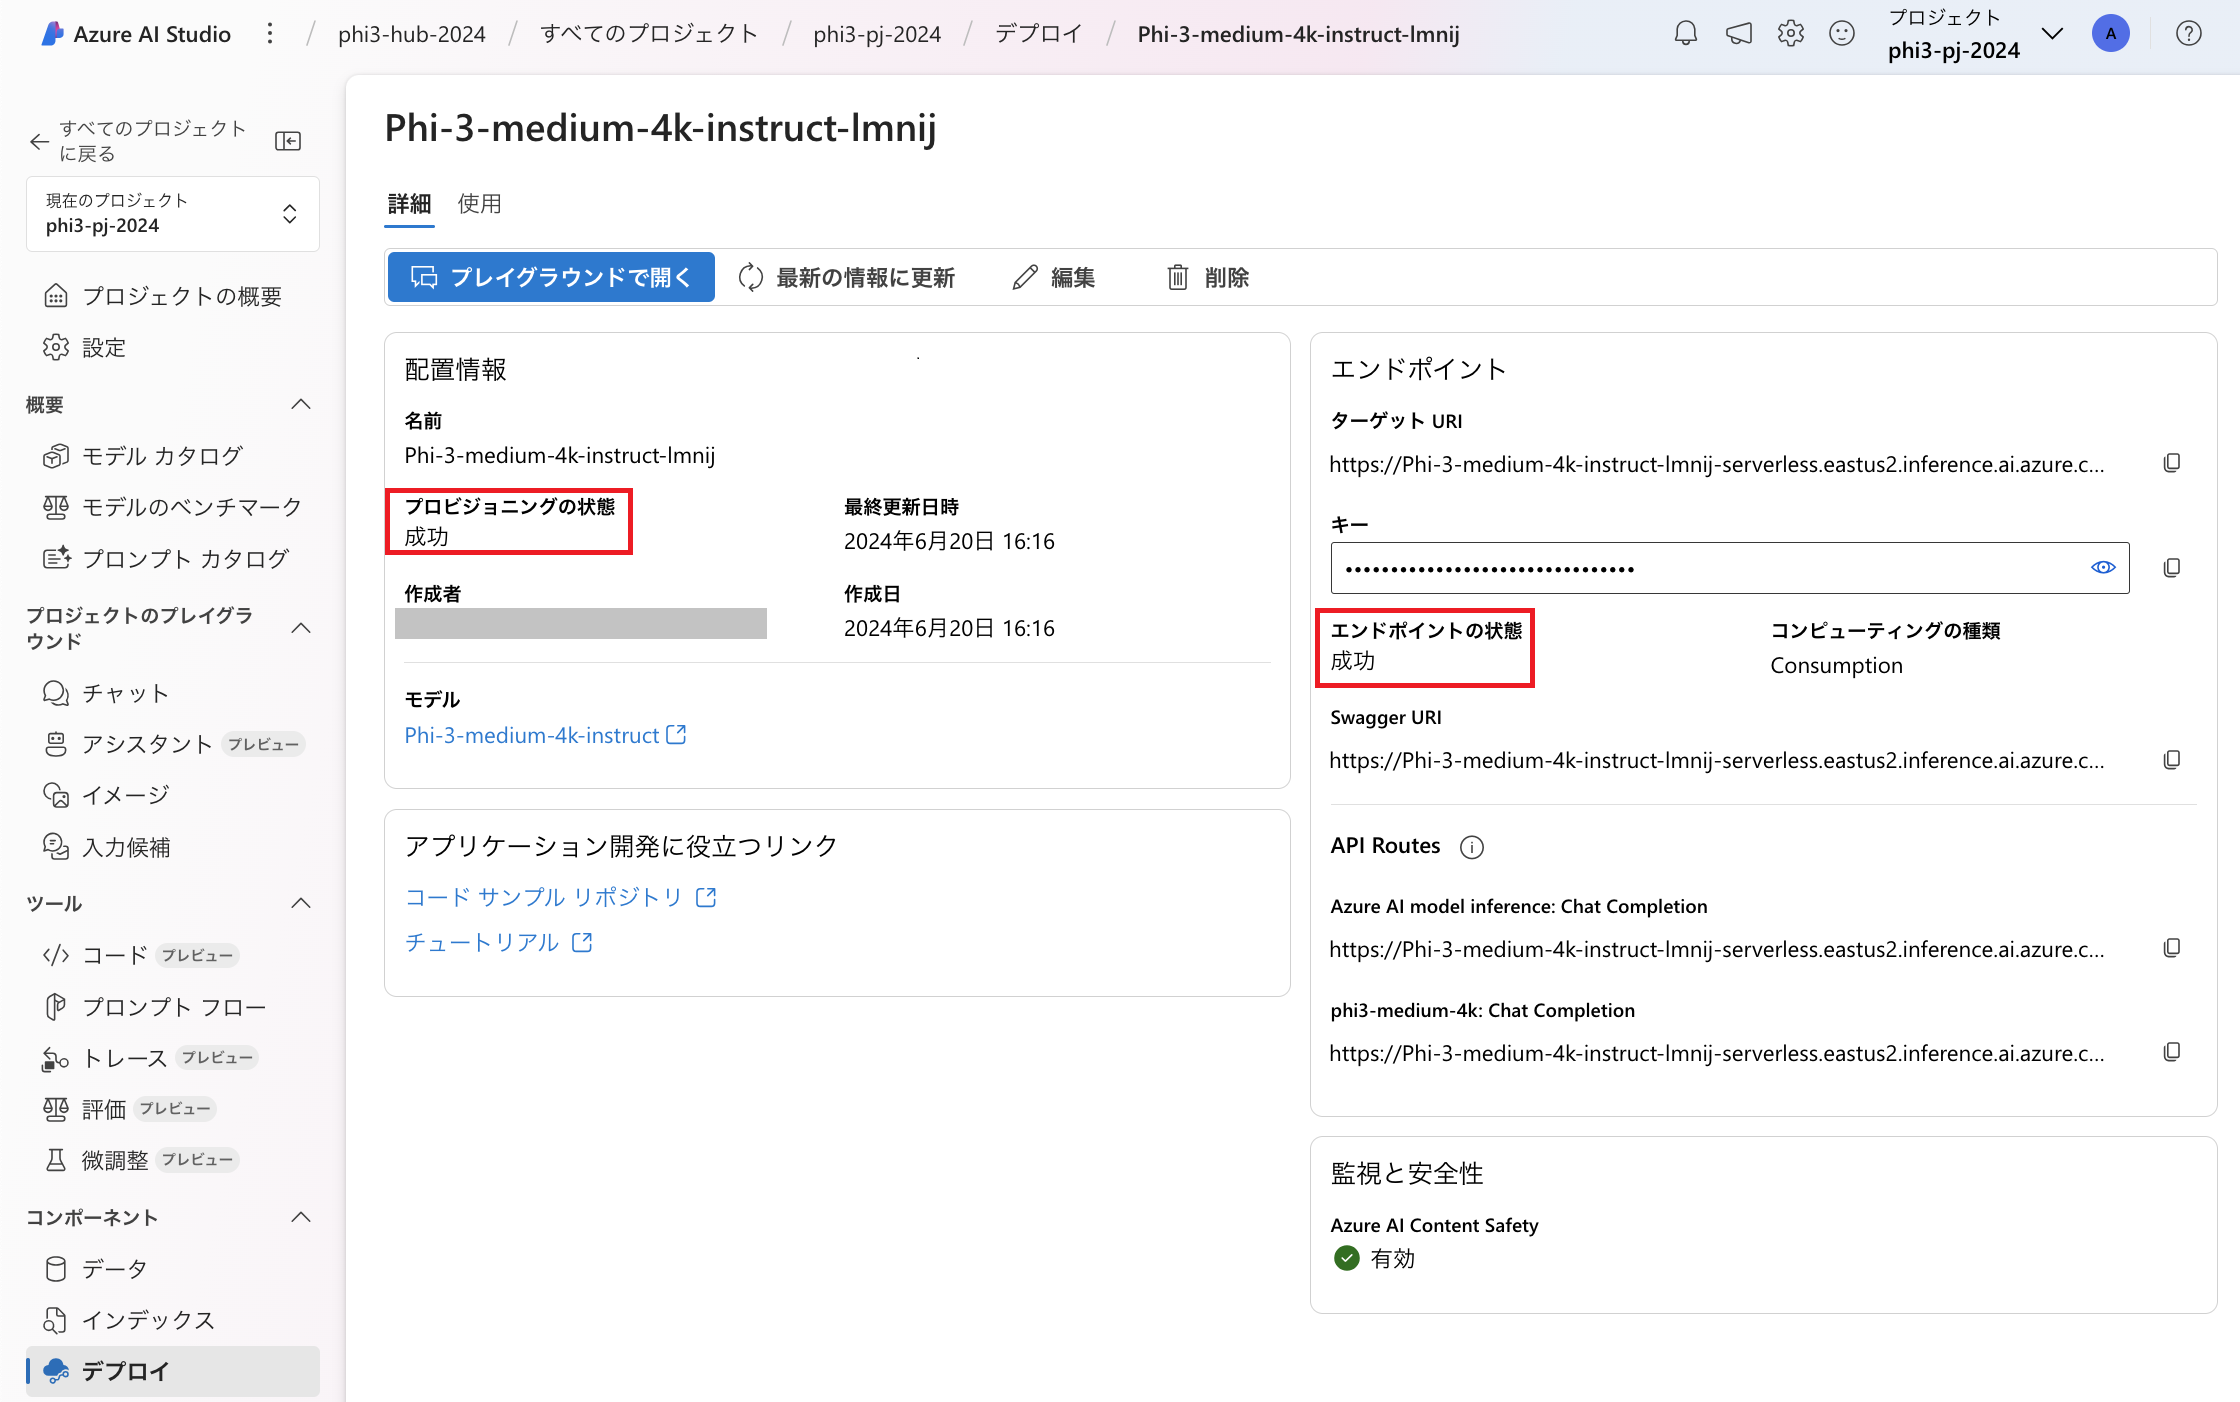Open 入力候補 in the sidebar

[x=173, y=847]
